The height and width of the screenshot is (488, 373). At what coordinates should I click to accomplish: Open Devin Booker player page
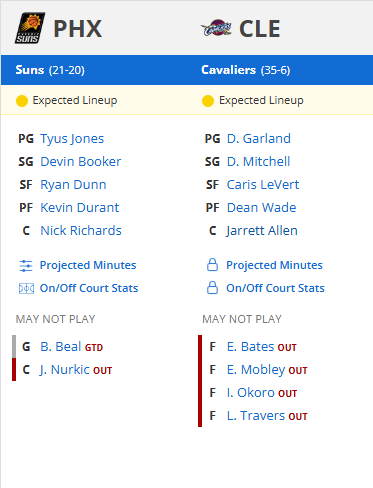tap(81, 162)
